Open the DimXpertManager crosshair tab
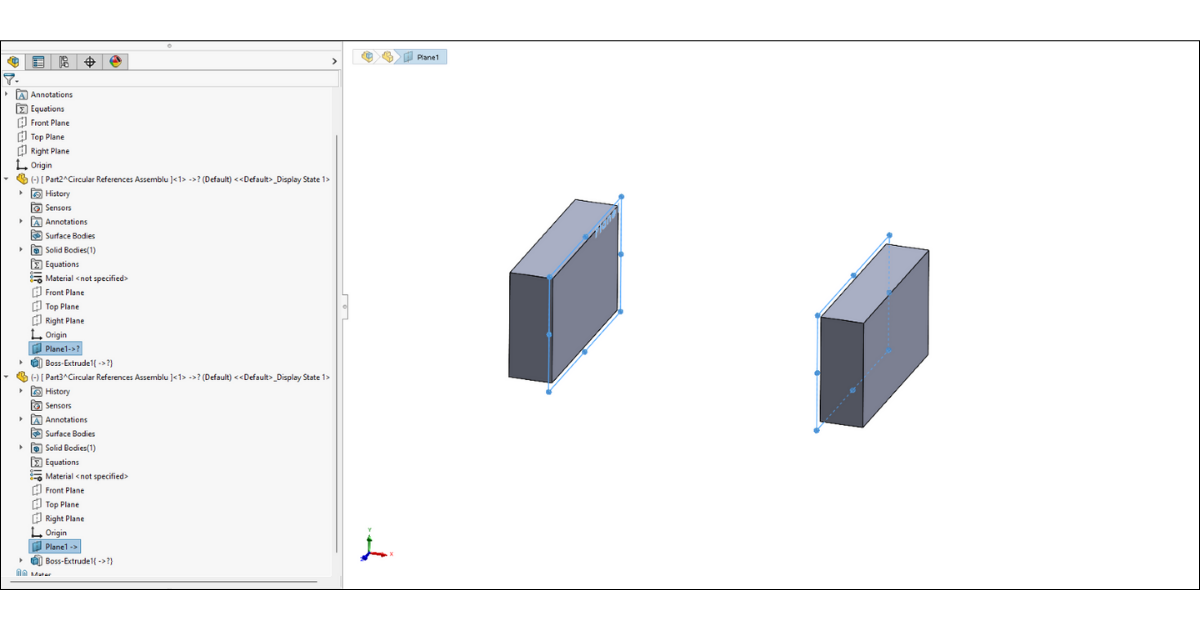This screenshot has height=630, width=1200. pyautogui.click(x=90, y=61)
